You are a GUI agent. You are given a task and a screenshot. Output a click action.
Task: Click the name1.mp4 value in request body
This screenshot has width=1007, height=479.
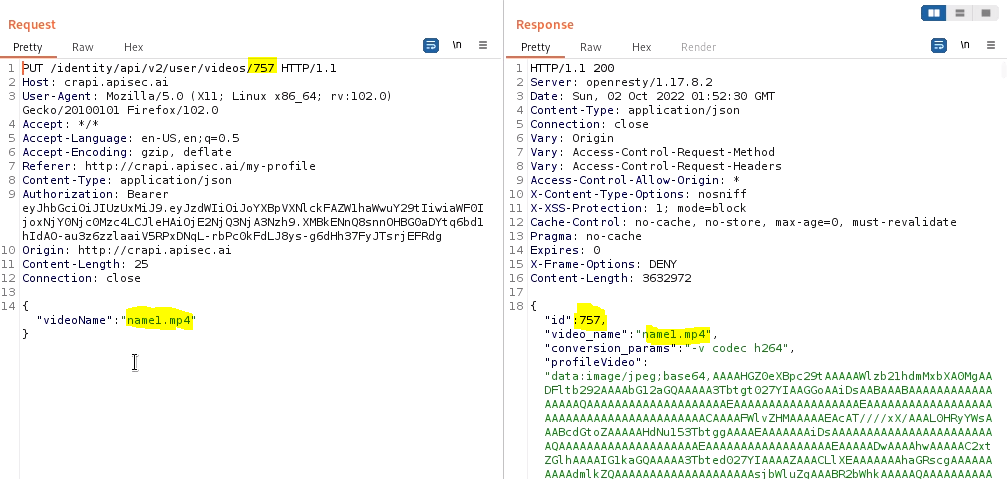160,320
